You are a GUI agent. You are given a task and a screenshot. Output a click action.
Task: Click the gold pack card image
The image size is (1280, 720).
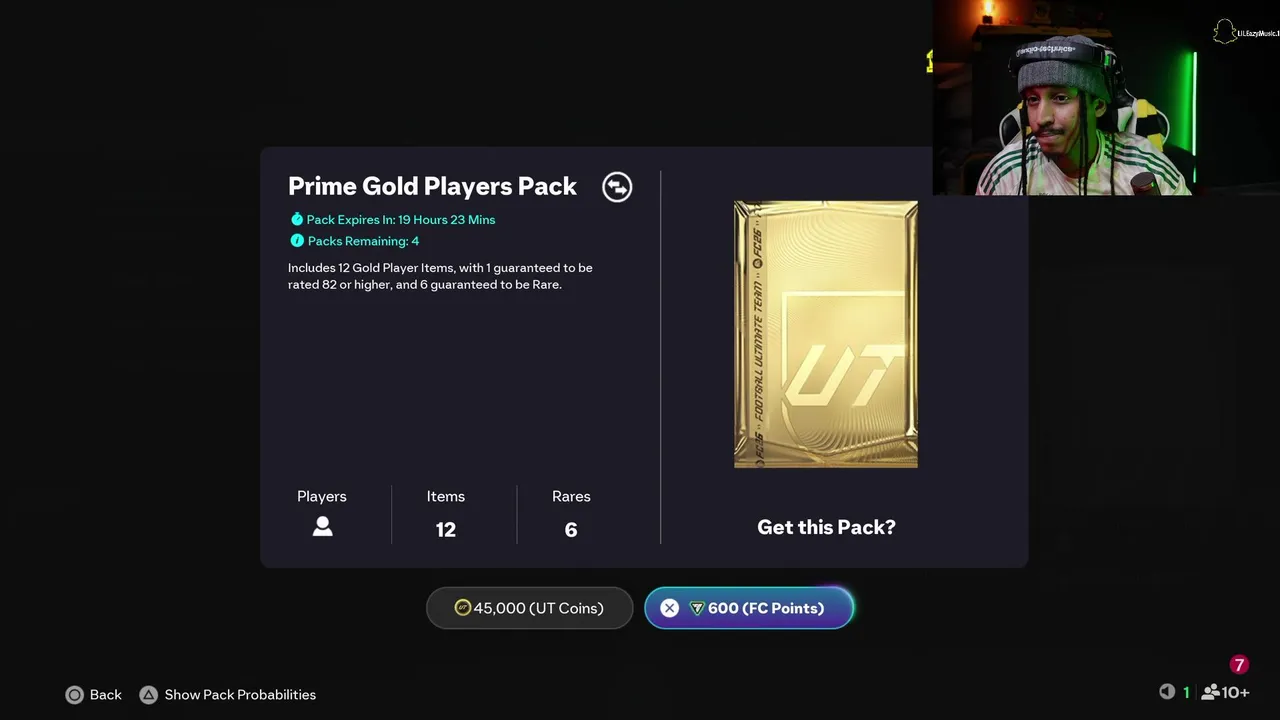826,334
